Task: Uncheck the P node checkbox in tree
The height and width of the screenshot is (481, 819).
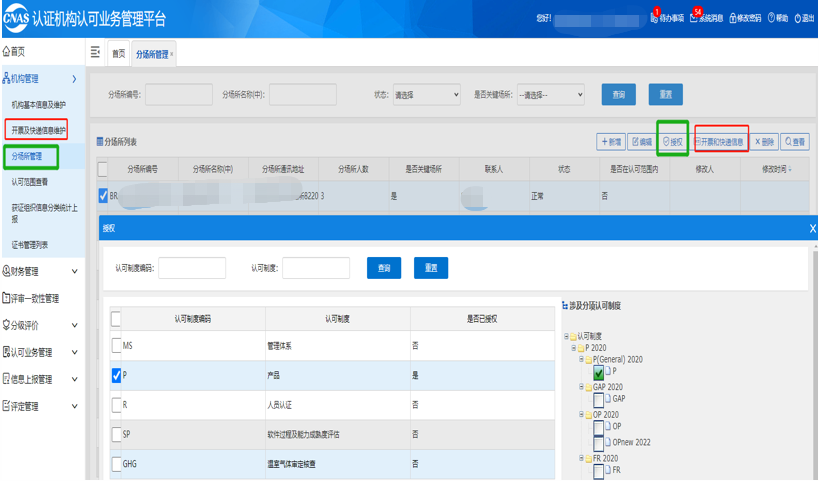Action: click(x=599, y=372)
